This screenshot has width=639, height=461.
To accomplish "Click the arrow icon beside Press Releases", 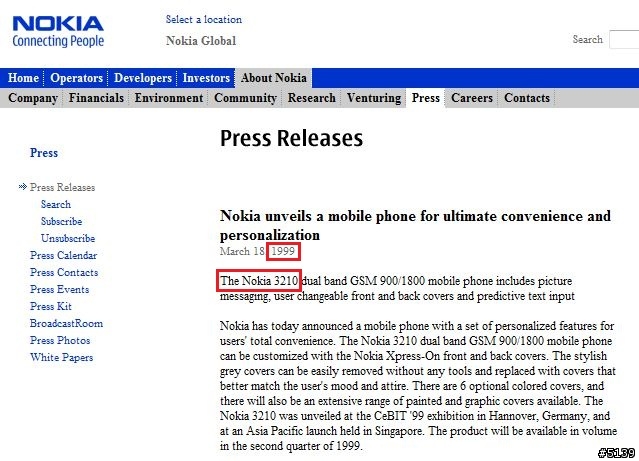I will (22, 187).
